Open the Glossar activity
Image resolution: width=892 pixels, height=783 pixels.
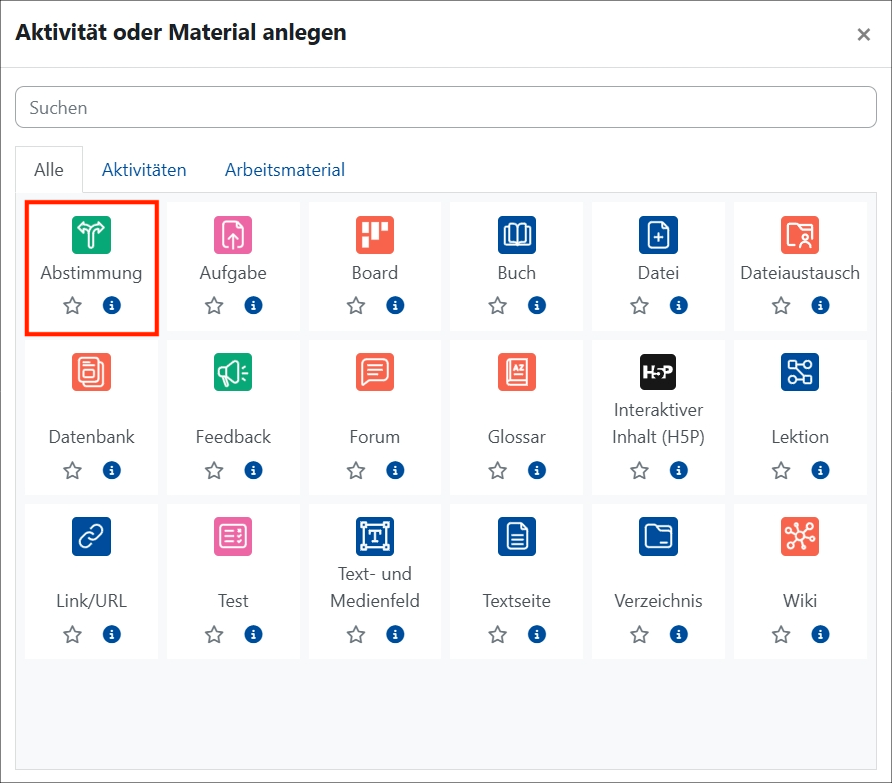[516, 371]
